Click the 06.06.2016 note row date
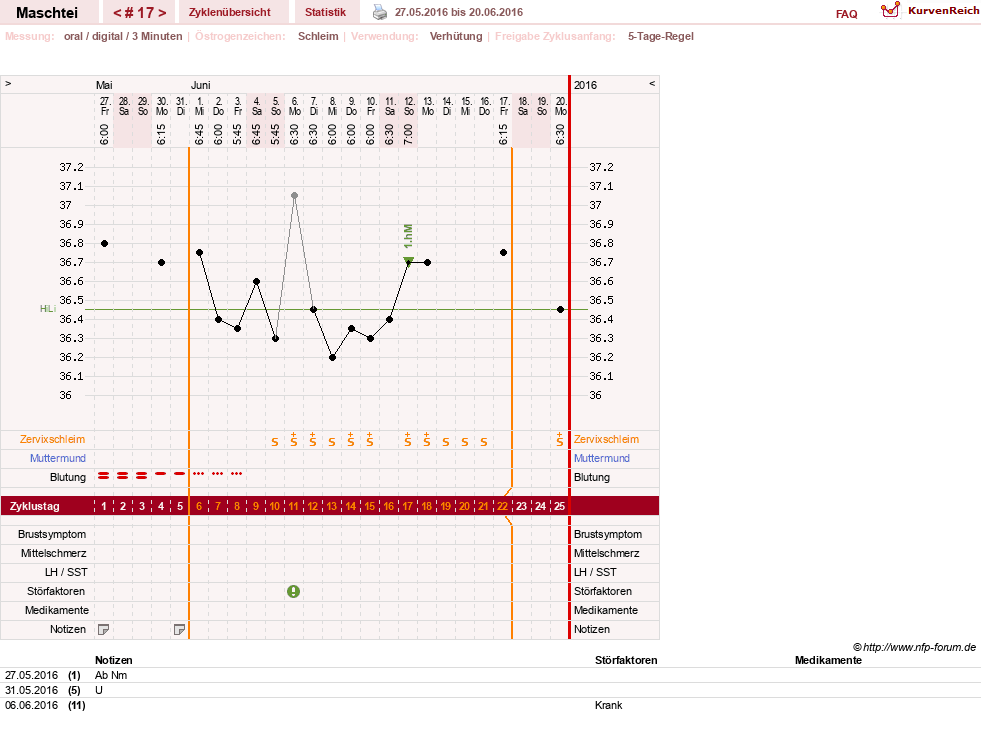981x739 pixels. click(x=31, y=705)
